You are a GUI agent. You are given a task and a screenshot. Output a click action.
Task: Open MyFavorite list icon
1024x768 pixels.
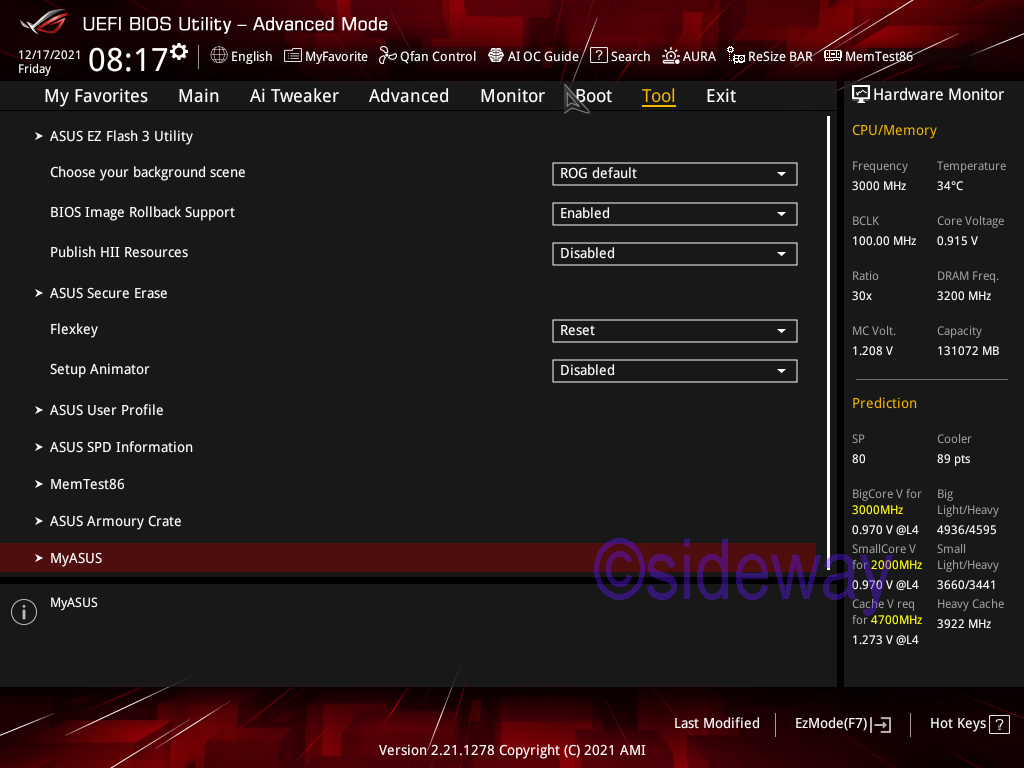click(x=293, y=56)
